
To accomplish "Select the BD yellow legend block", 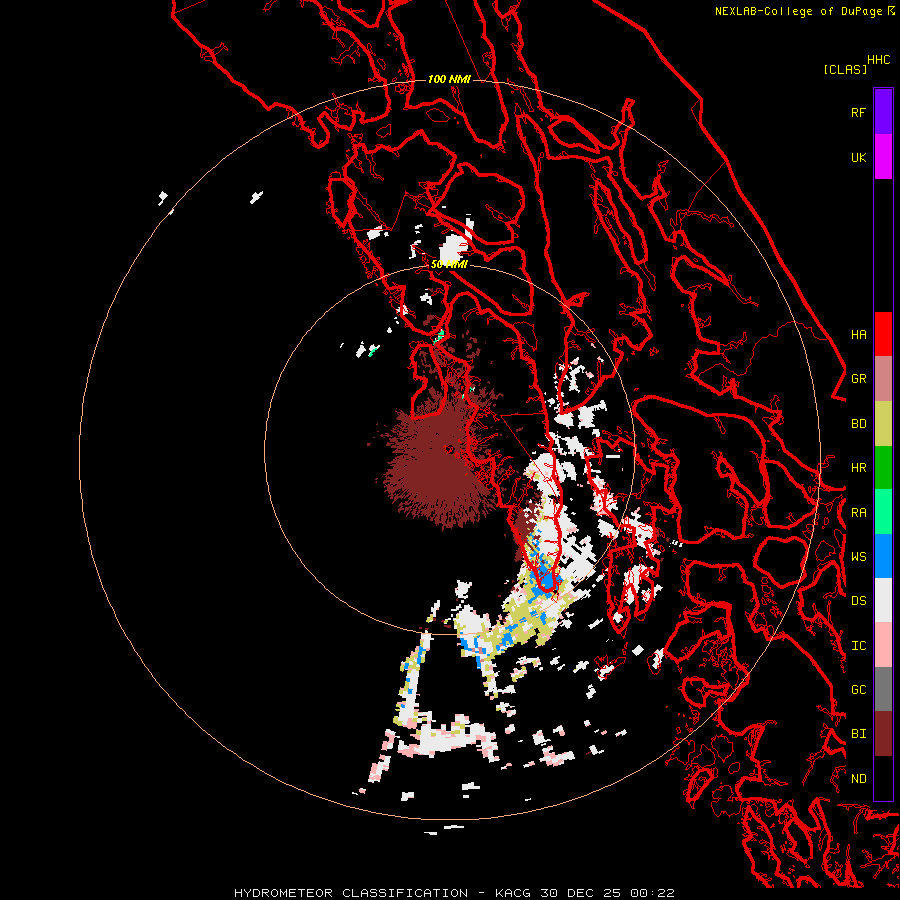I will pos(883,424).
